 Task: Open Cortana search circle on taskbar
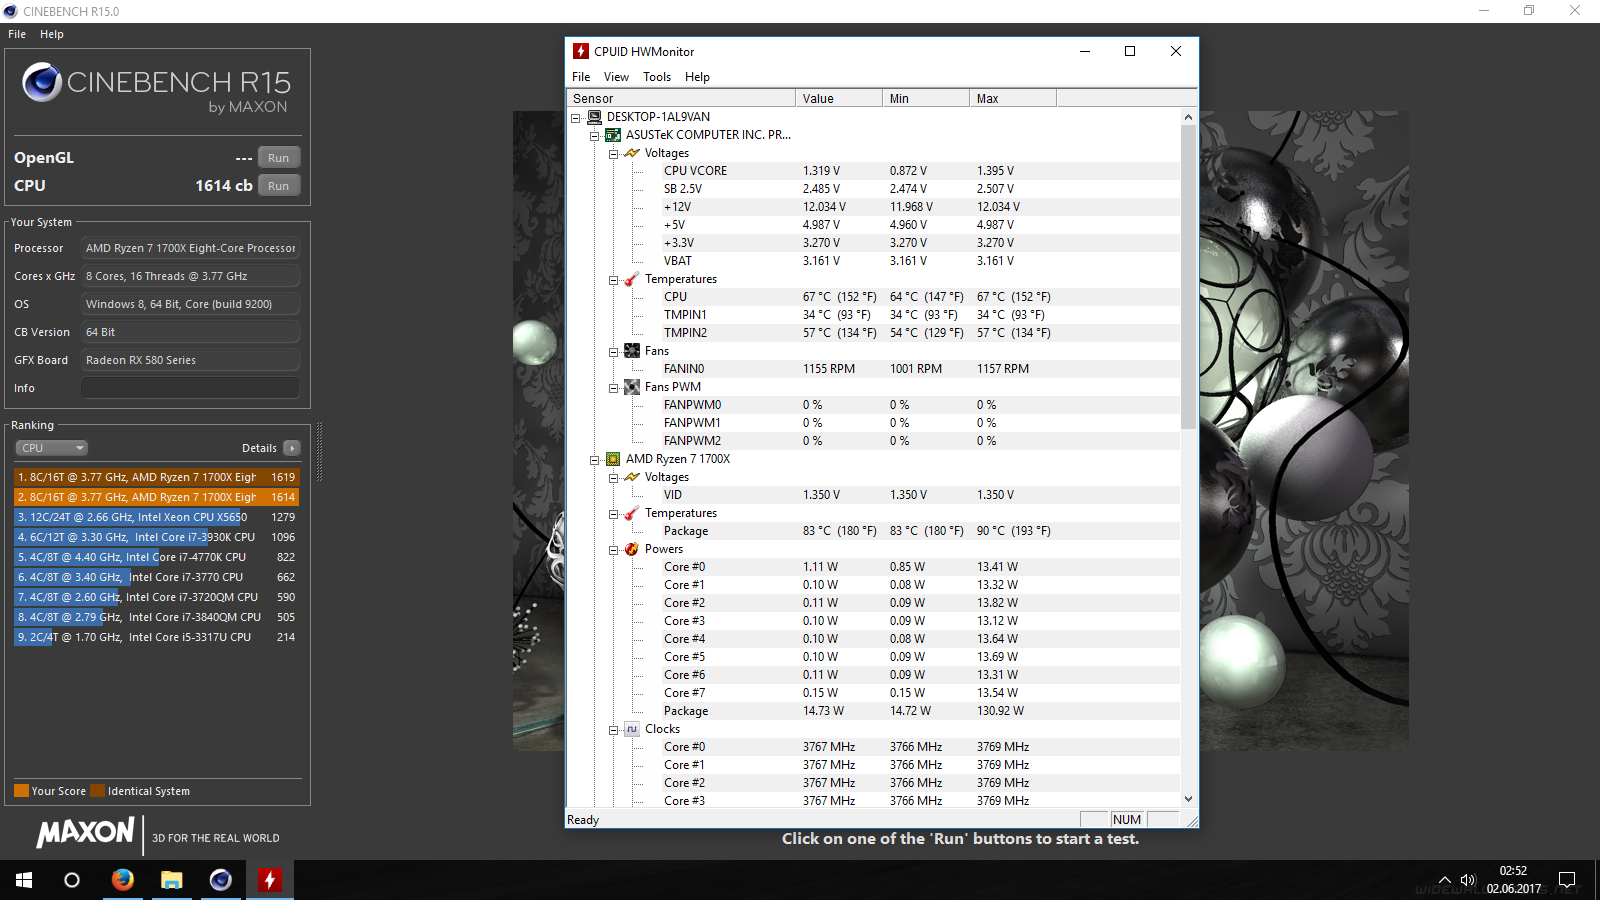tap(72, 880)
